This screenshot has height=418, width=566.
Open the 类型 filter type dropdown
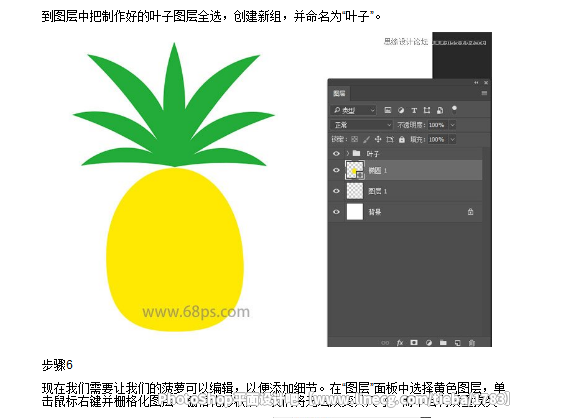click(353, 110)
